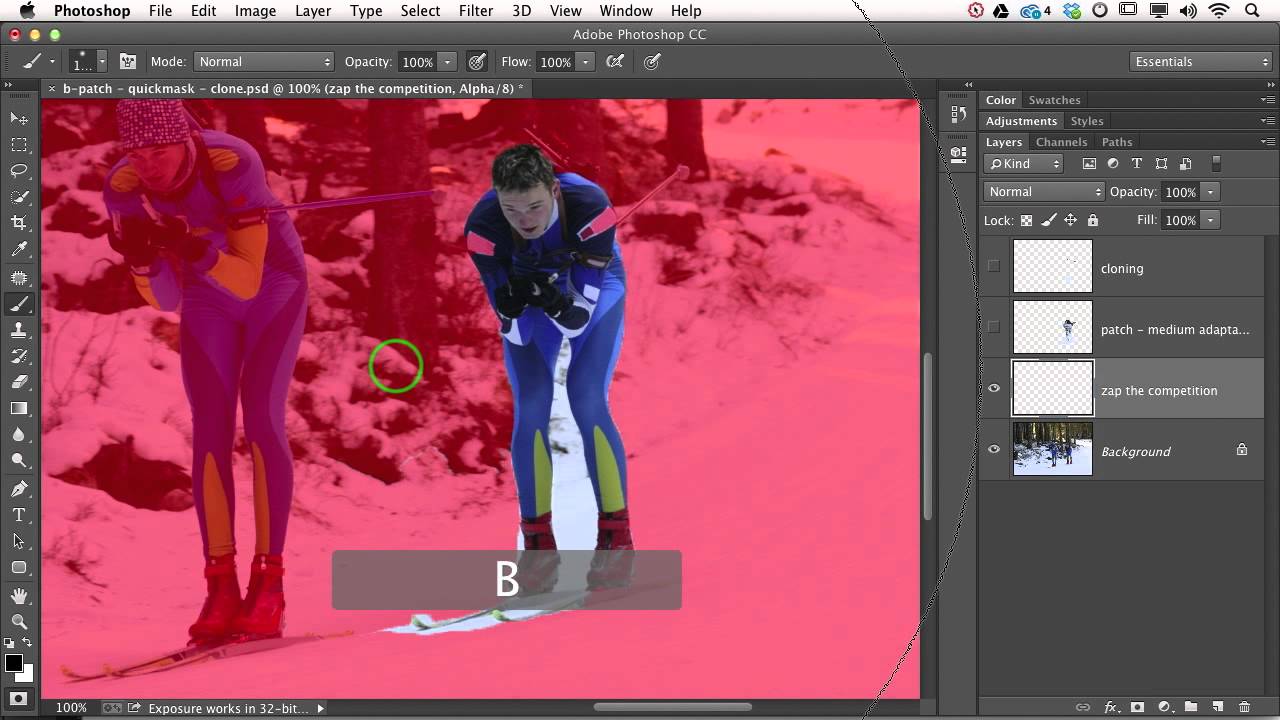Open brush Opacity slider dropdown

(448, 61)
